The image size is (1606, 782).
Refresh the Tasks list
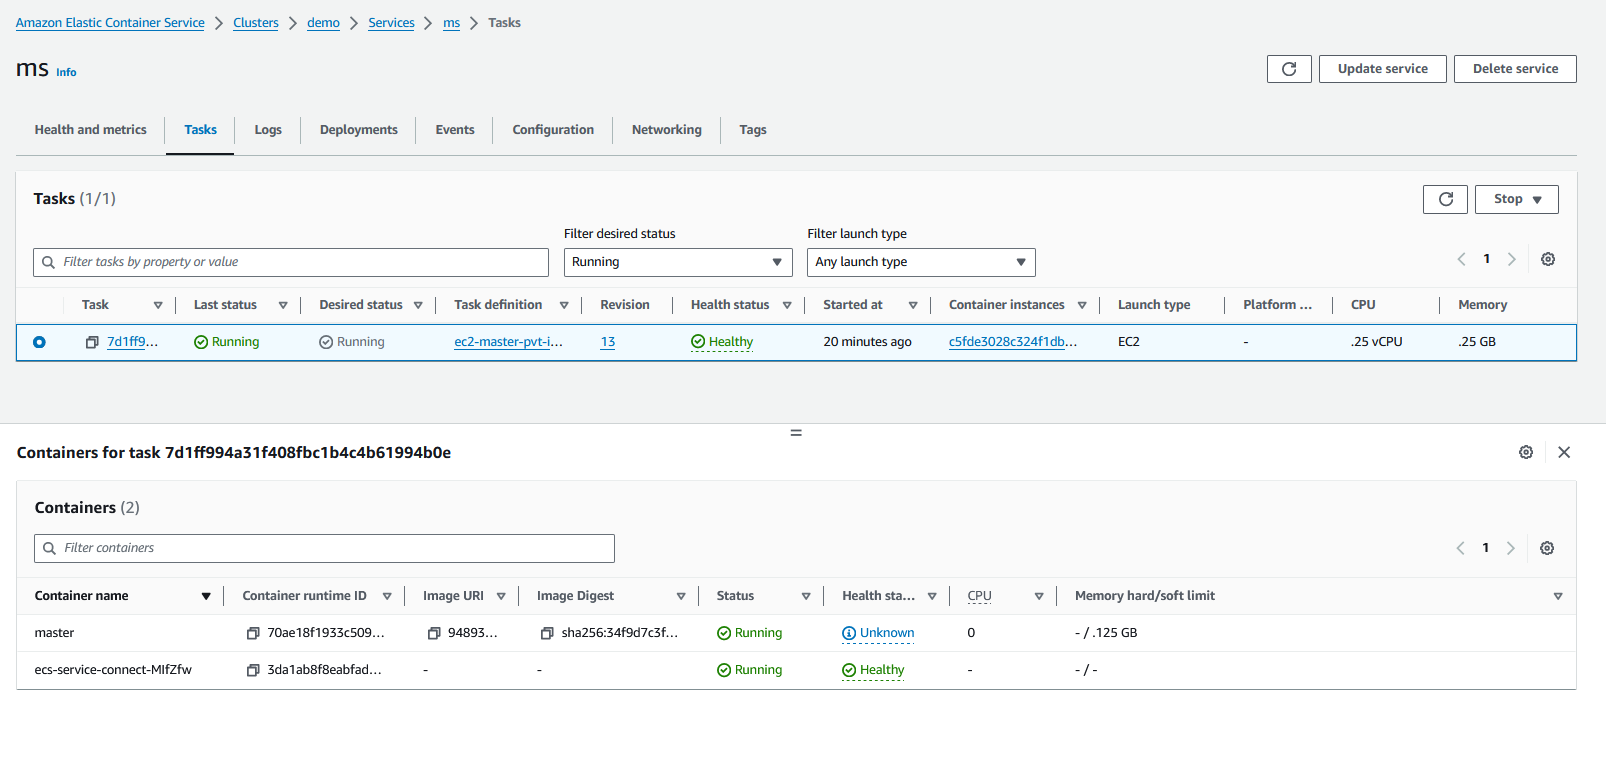click(x=1445, y=199)
